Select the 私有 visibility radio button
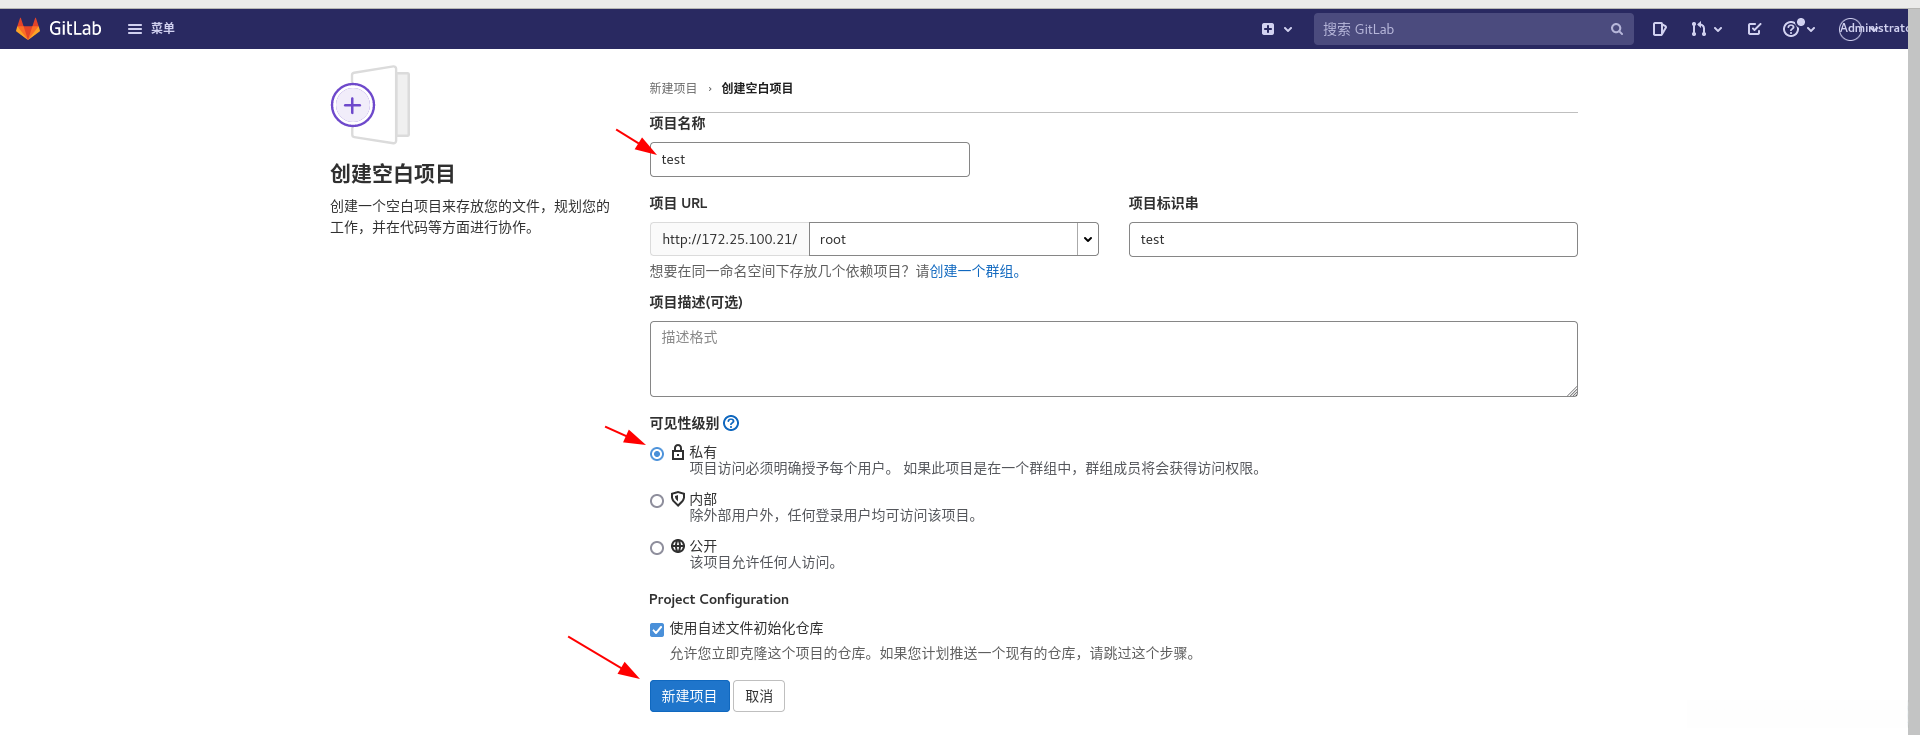 [x=657, y=454]
